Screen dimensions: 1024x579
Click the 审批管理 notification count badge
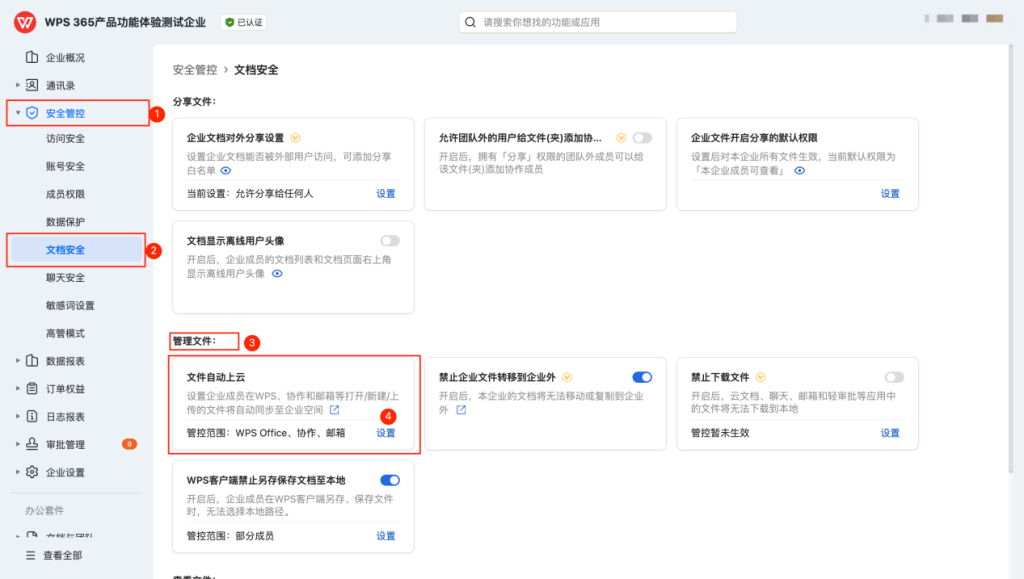(129, 444)
